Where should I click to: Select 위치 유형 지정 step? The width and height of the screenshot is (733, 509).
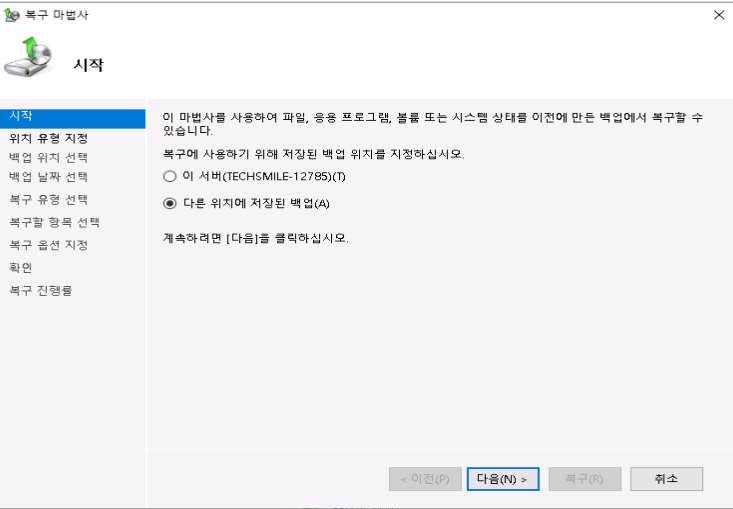click(x=49, y=138)
